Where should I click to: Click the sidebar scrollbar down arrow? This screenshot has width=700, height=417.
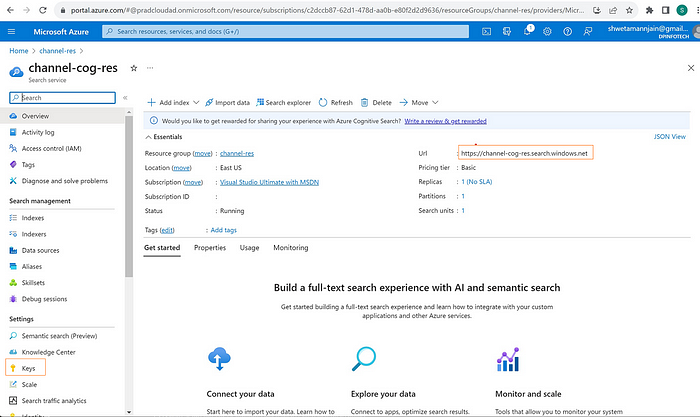(129, 412)
